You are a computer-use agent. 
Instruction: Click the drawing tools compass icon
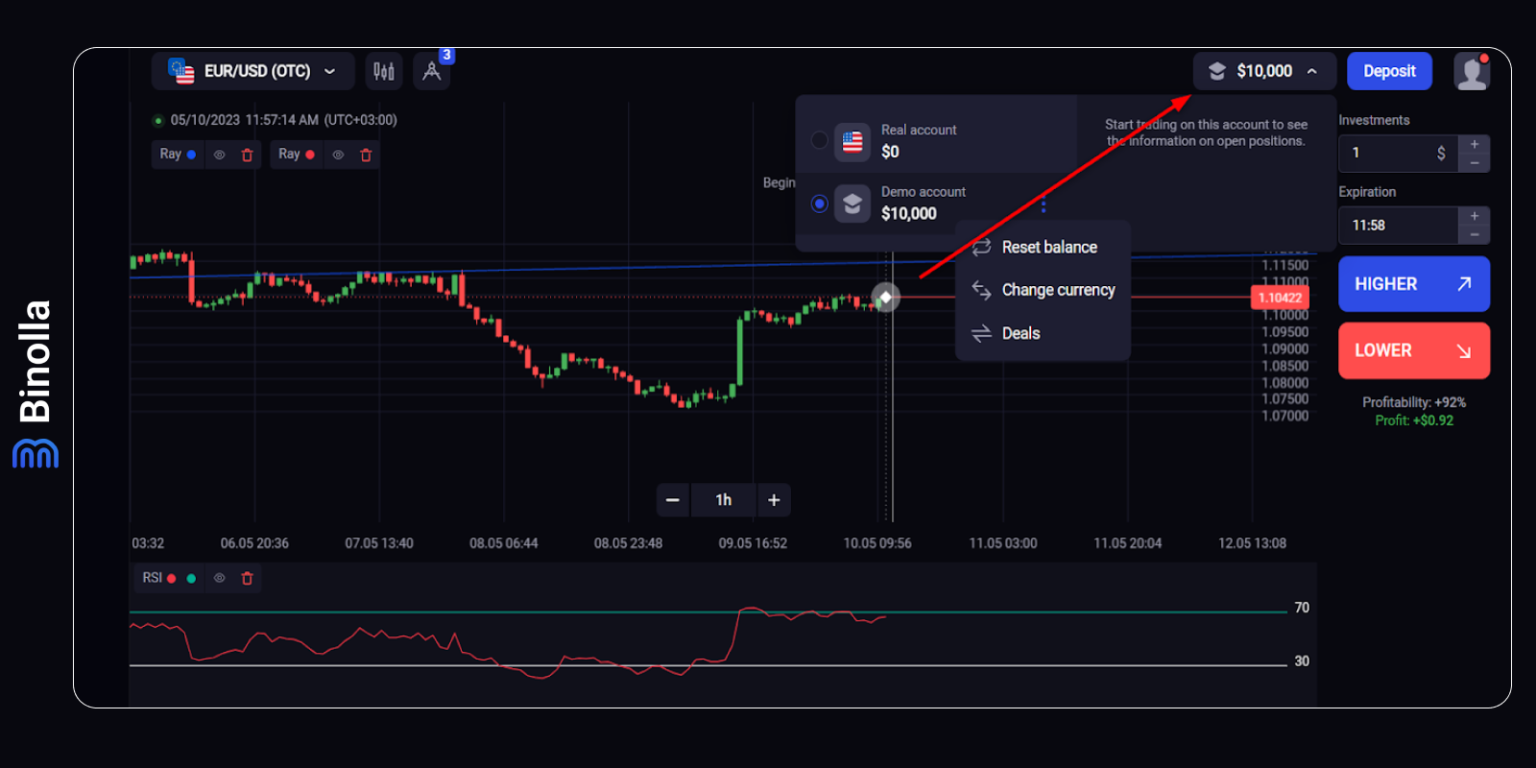[x=431, y=71]
